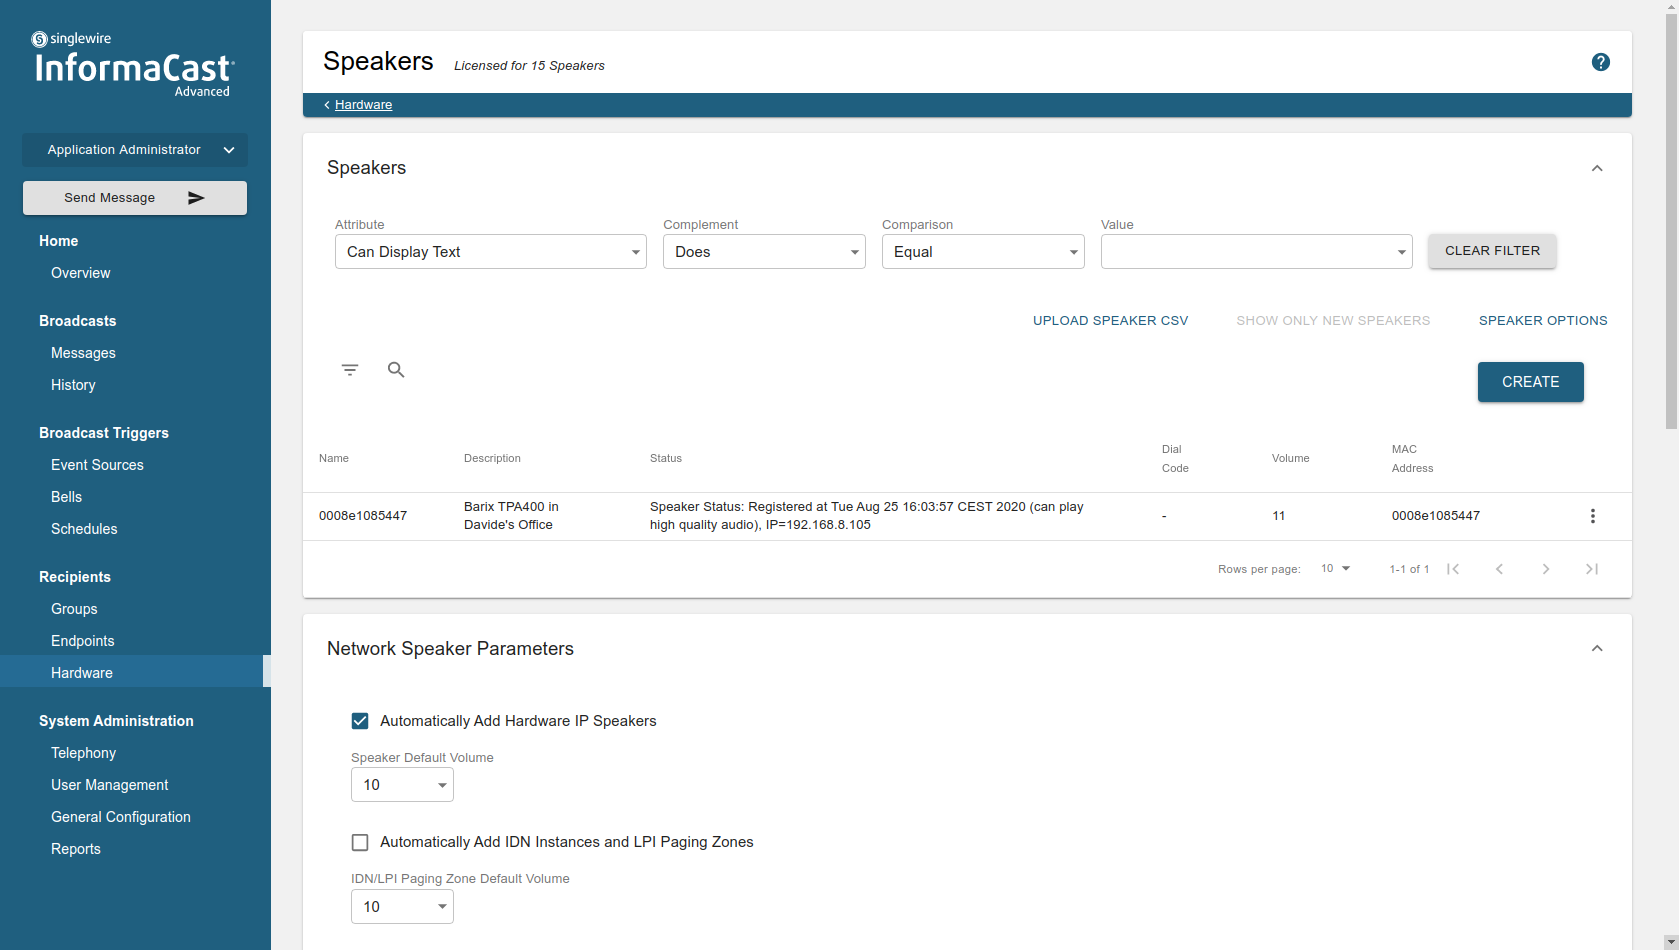Go to the first page using pagination icon
The width and height of the screenshot is (1679, 950).
(1453, 568)
